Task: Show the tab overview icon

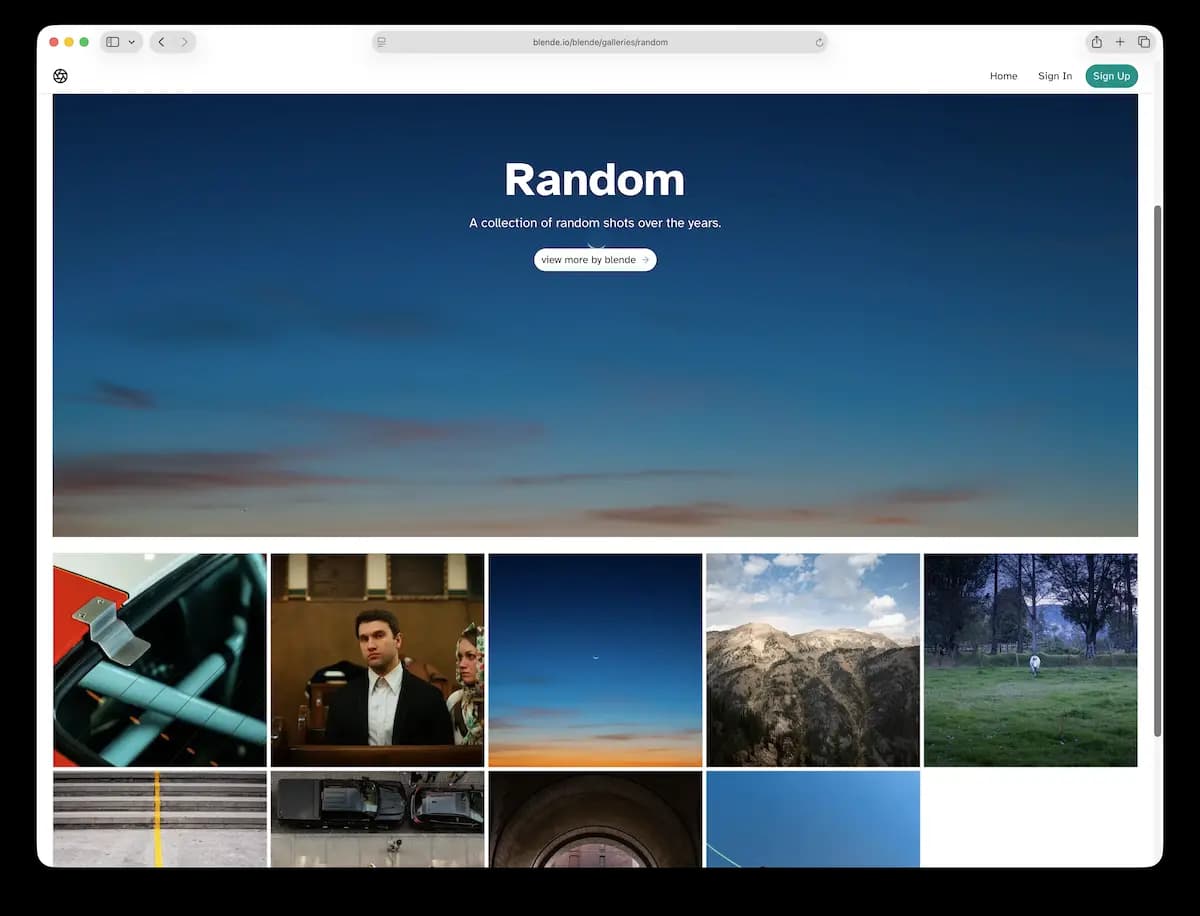Action: click(1144, 42)
